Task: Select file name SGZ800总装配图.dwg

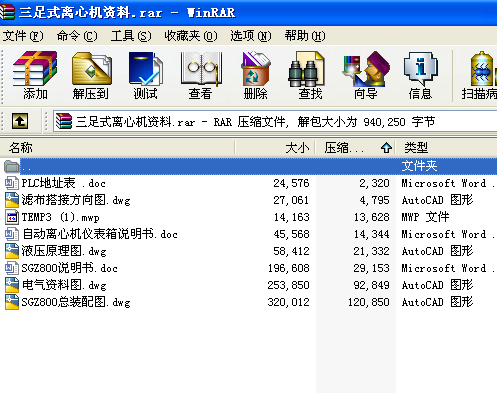Action: pyautogui.click(x=76, y=302)
